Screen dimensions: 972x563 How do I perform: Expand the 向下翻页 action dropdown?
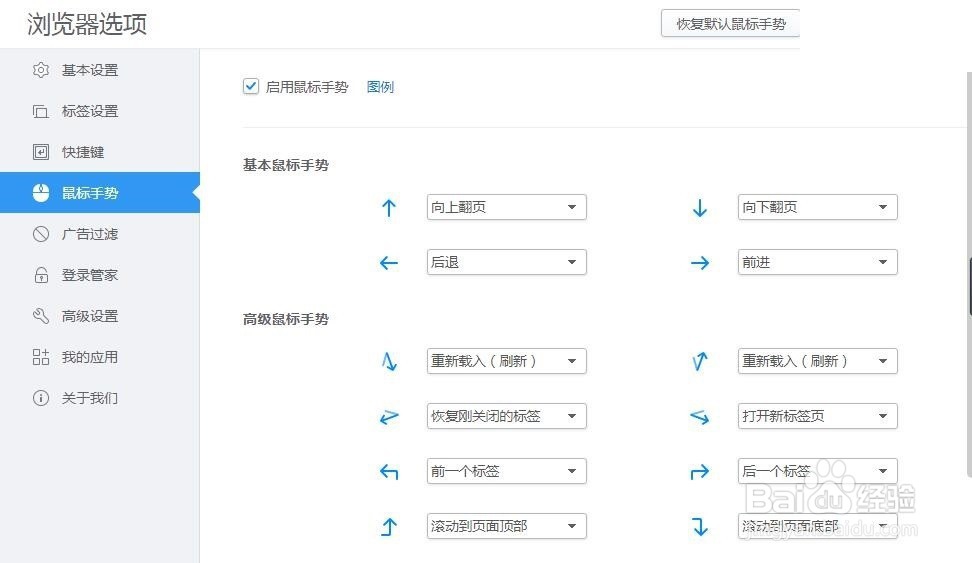(817, 207)
